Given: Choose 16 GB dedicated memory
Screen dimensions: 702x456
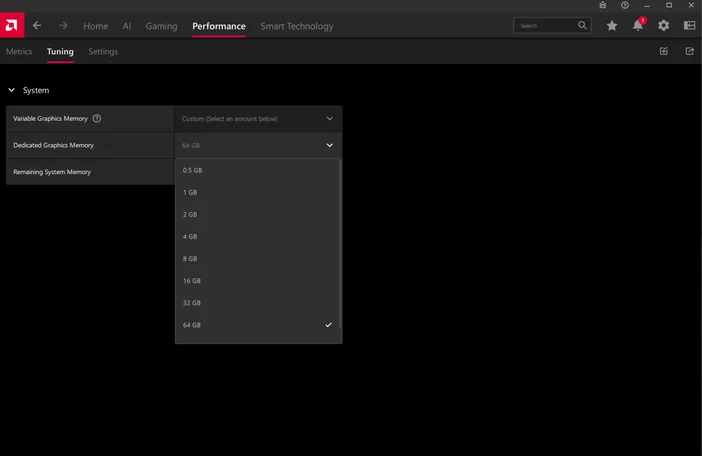Looking at the screenshot, I should (x=258, y=281).
